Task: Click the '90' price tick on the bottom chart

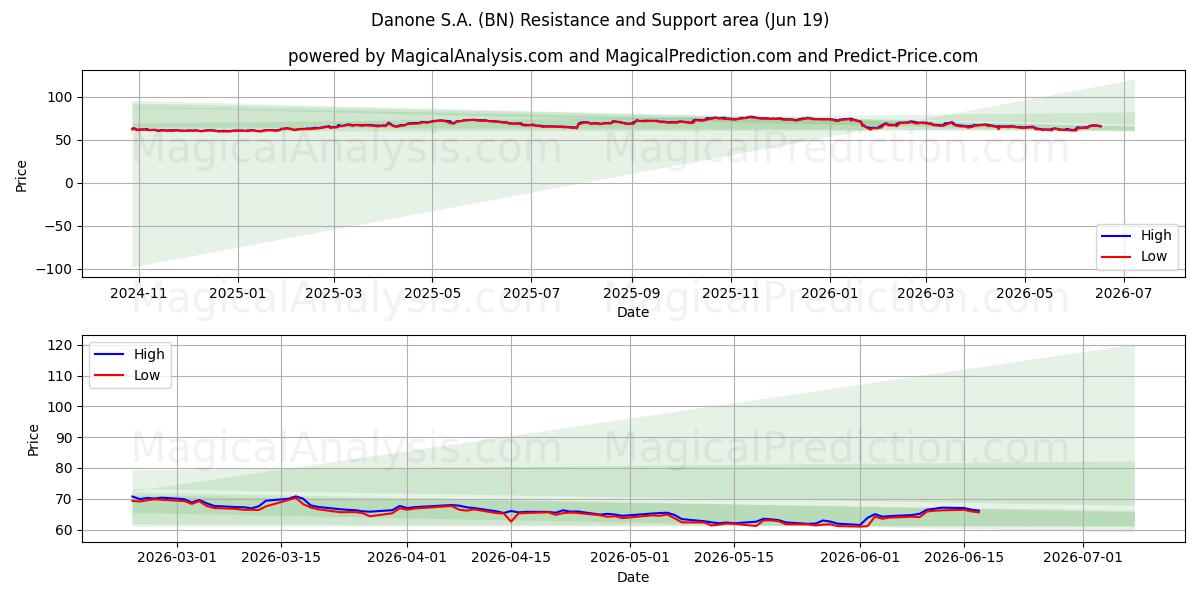Action: coord(66,438)
